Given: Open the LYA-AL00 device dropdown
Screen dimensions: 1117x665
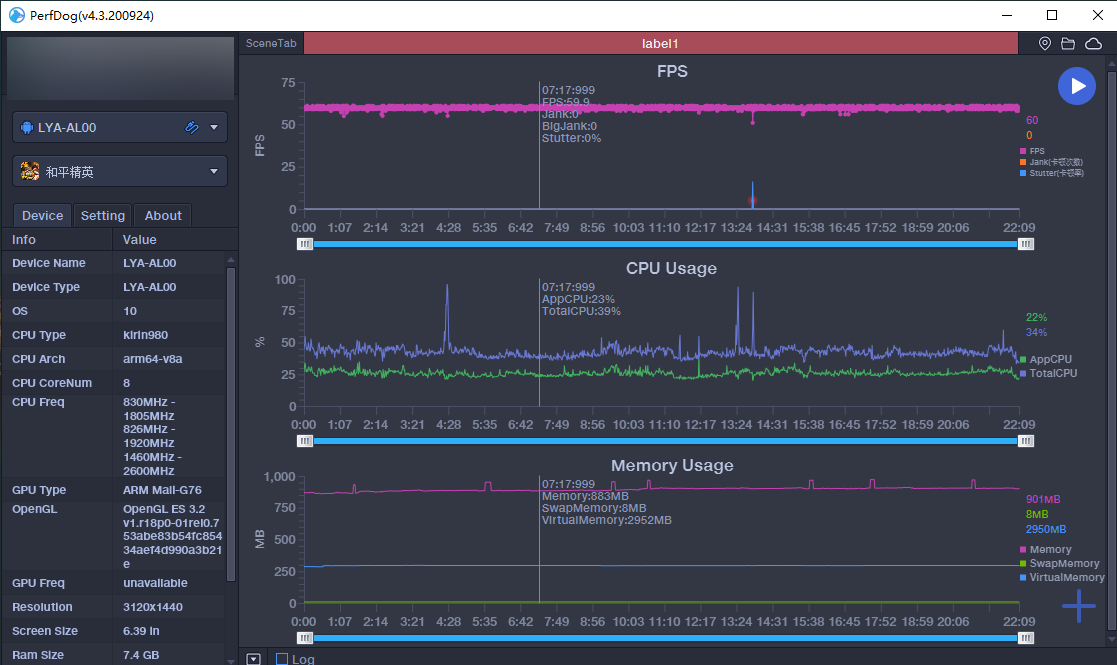Looking at the screenshot, I should pyautogui.click(x=214, y=128).
